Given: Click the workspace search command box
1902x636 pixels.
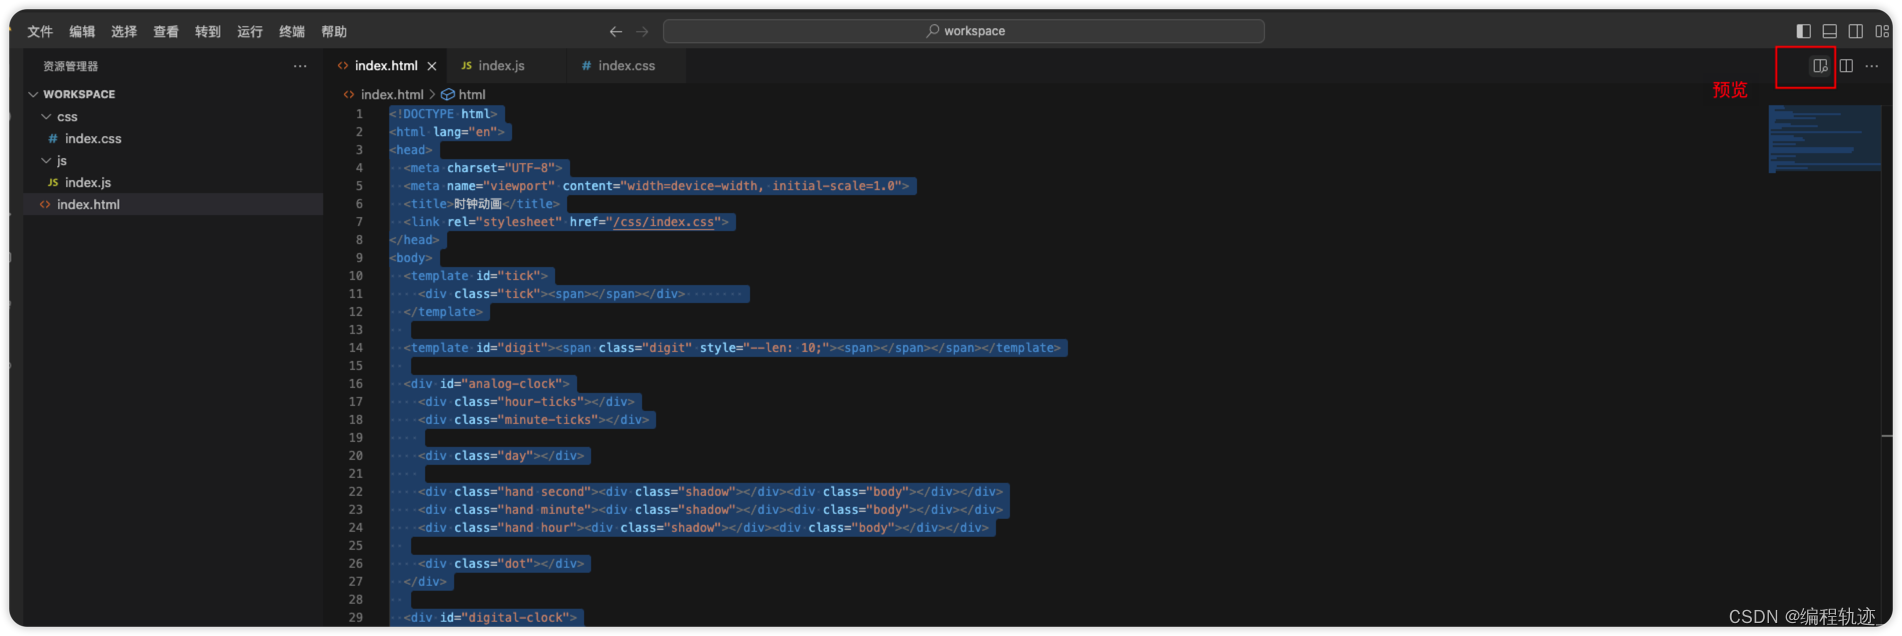Looking at the screenshot, I should coord(964,31).
